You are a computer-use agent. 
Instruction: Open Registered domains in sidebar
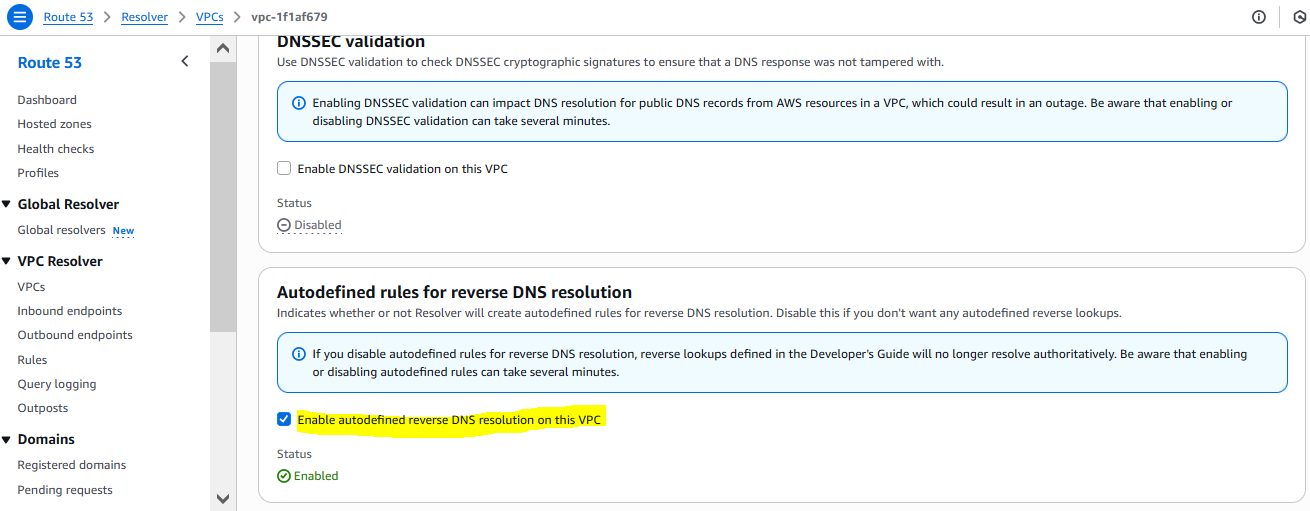point(72,465)
